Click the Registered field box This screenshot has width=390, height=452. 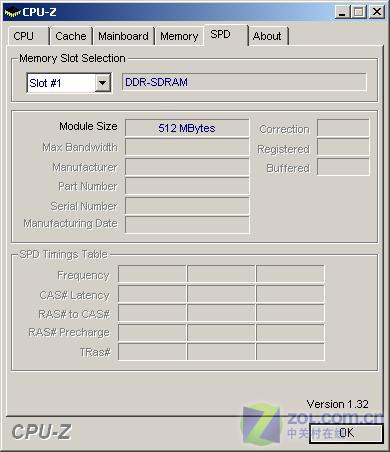click(x=343, y=147)
